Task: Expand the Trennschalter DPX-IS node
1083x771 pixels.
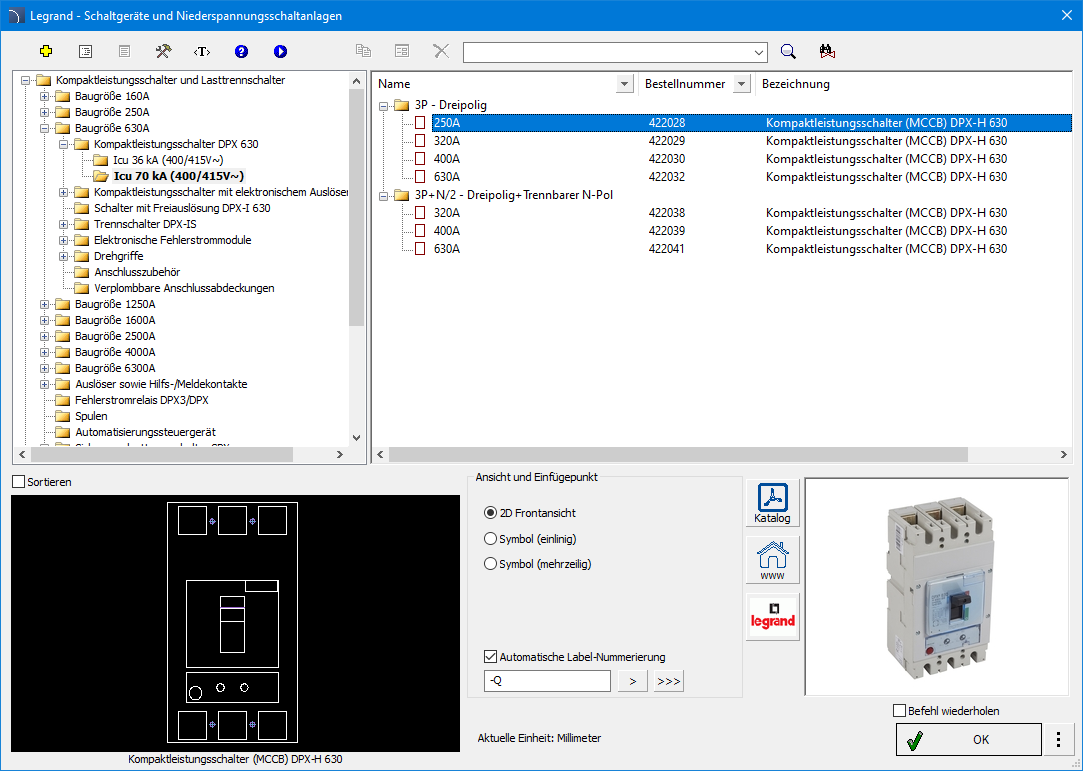Action: click(x=64, y=225)
